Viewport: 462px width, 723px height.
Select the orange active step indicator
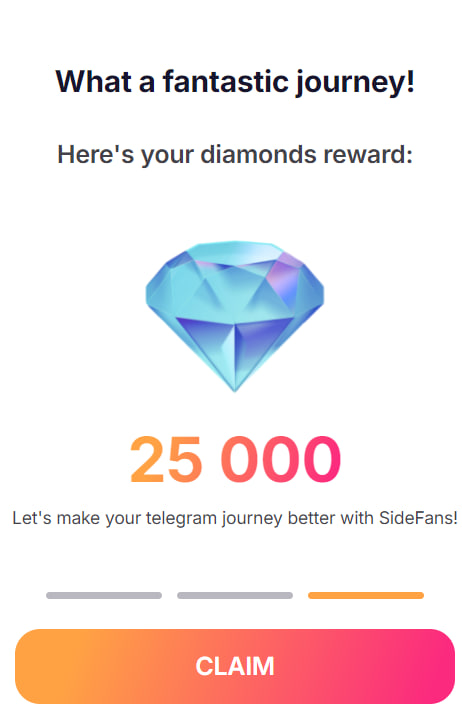click(x=366, y=595)
